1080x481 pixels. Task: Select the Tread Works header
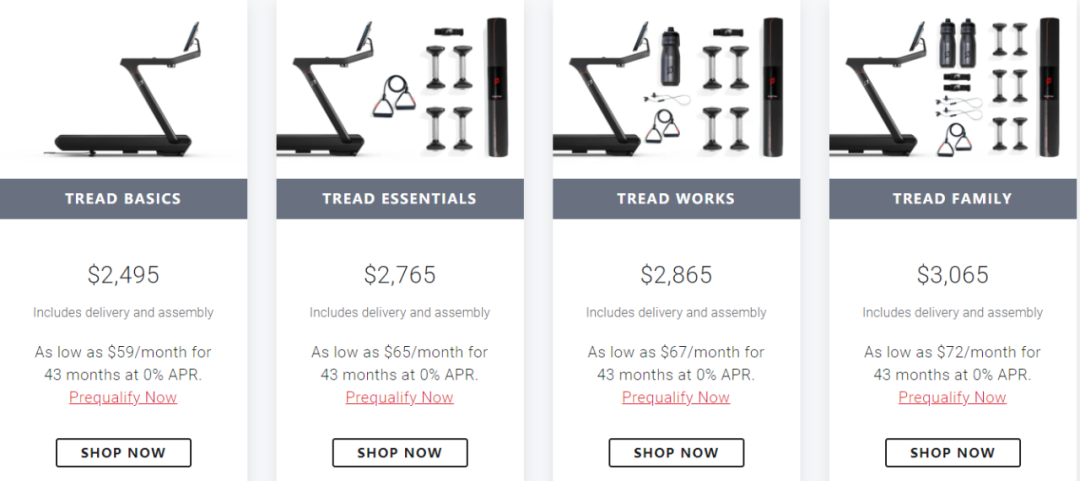pyautogui.click(x=676, y=199)
